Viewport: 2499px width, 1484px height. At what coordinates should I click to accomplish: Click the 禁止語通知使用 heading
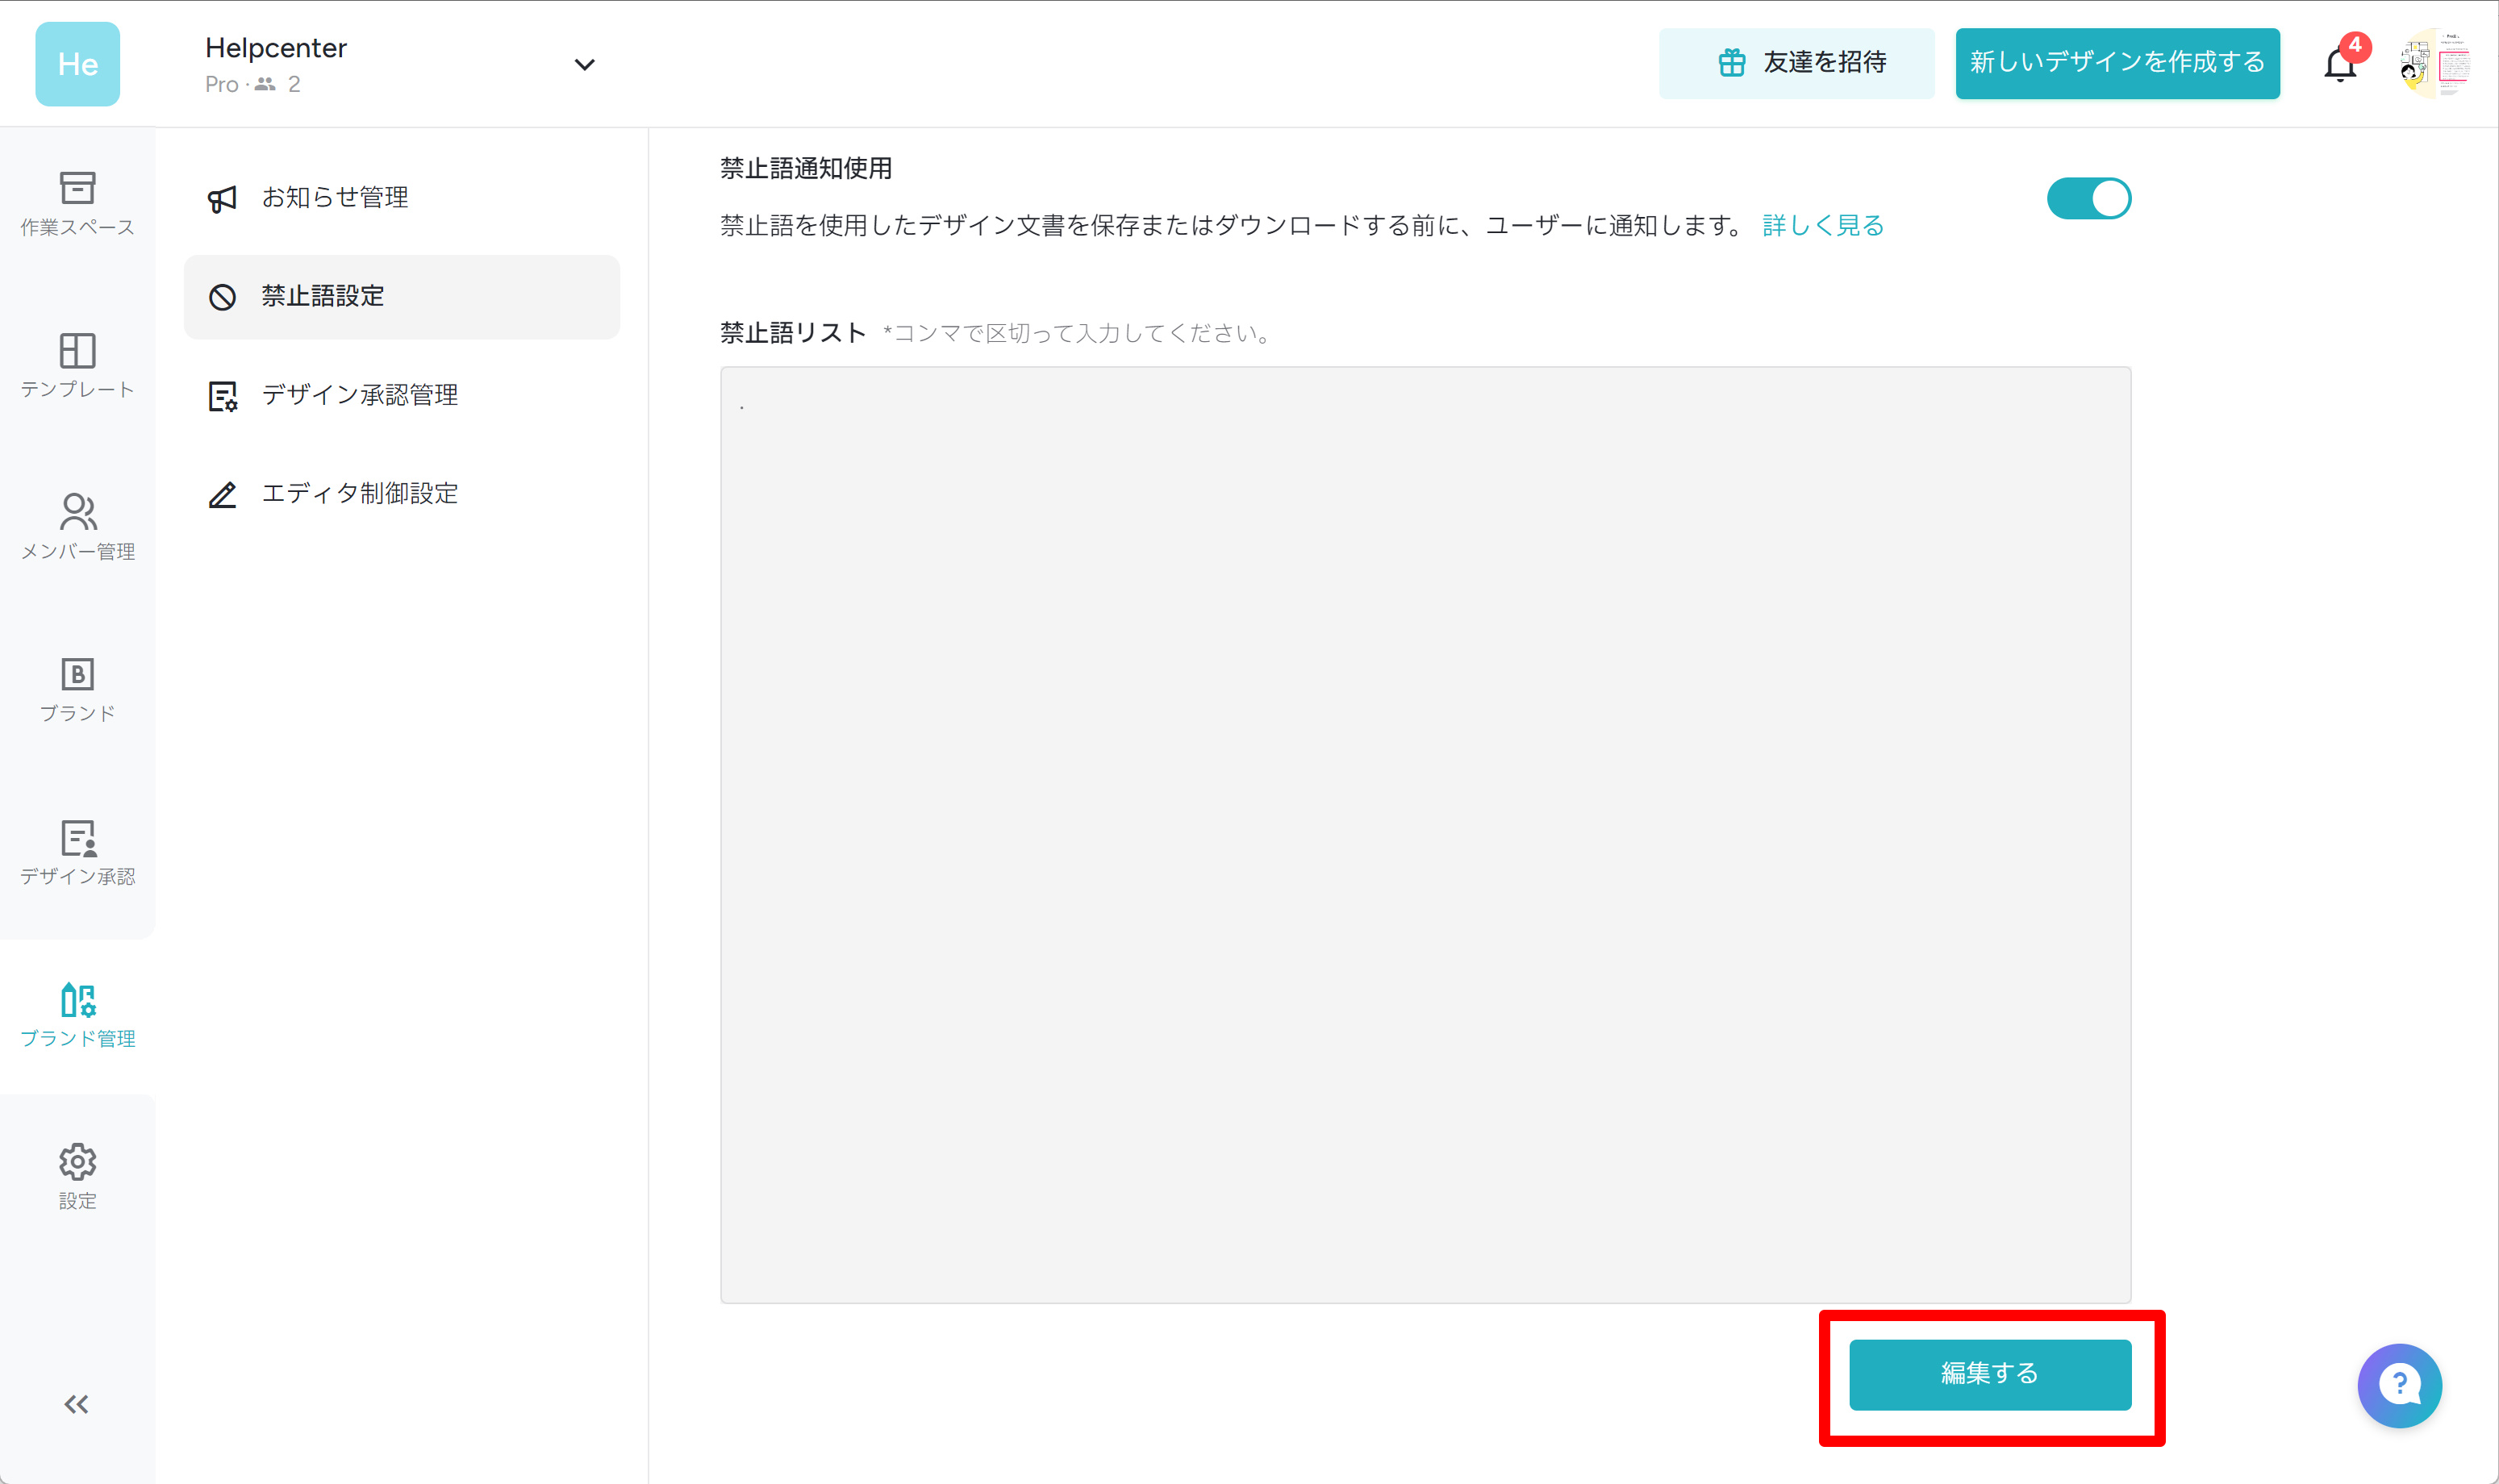(x=806, y=169)
